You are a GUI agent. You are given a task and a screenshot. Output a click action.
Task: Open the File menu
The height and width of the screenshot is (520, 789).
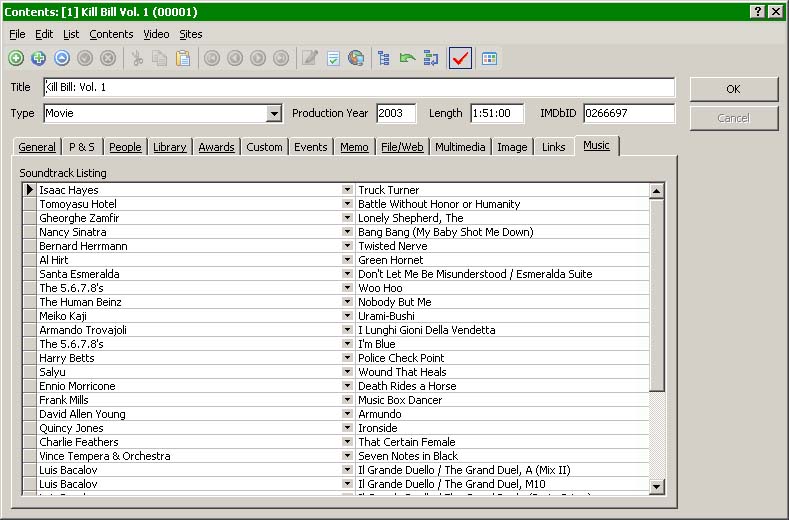(17, 34)
